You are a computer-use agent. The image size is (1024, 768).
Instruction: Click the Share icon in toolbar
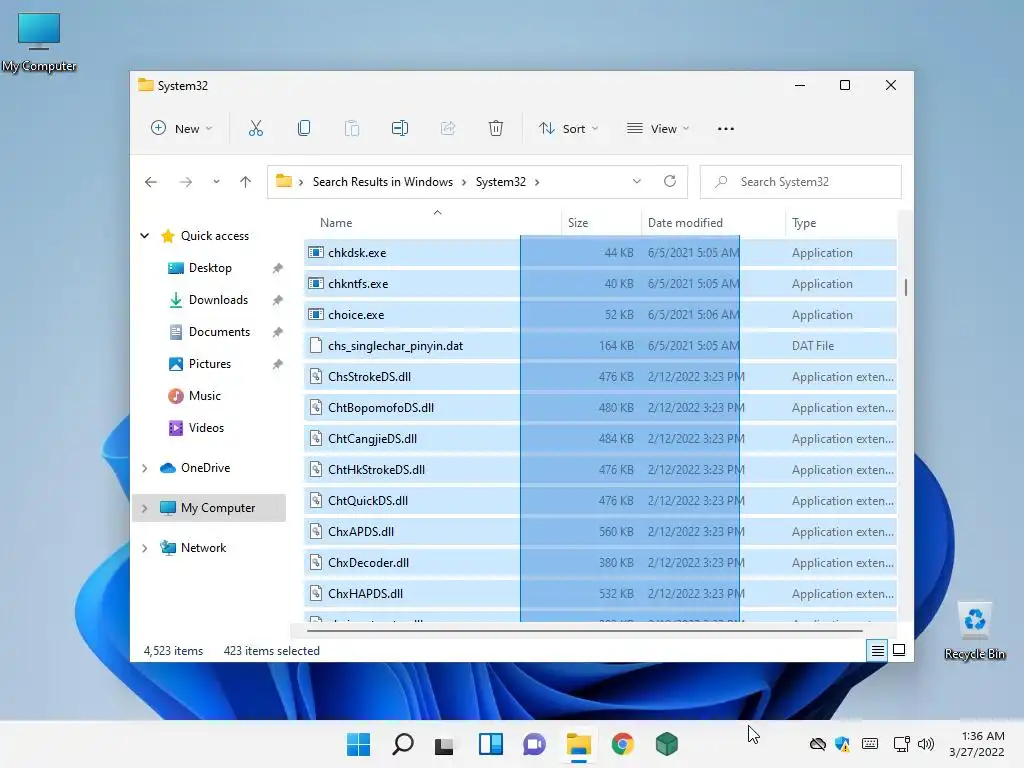tap(448, 129)
